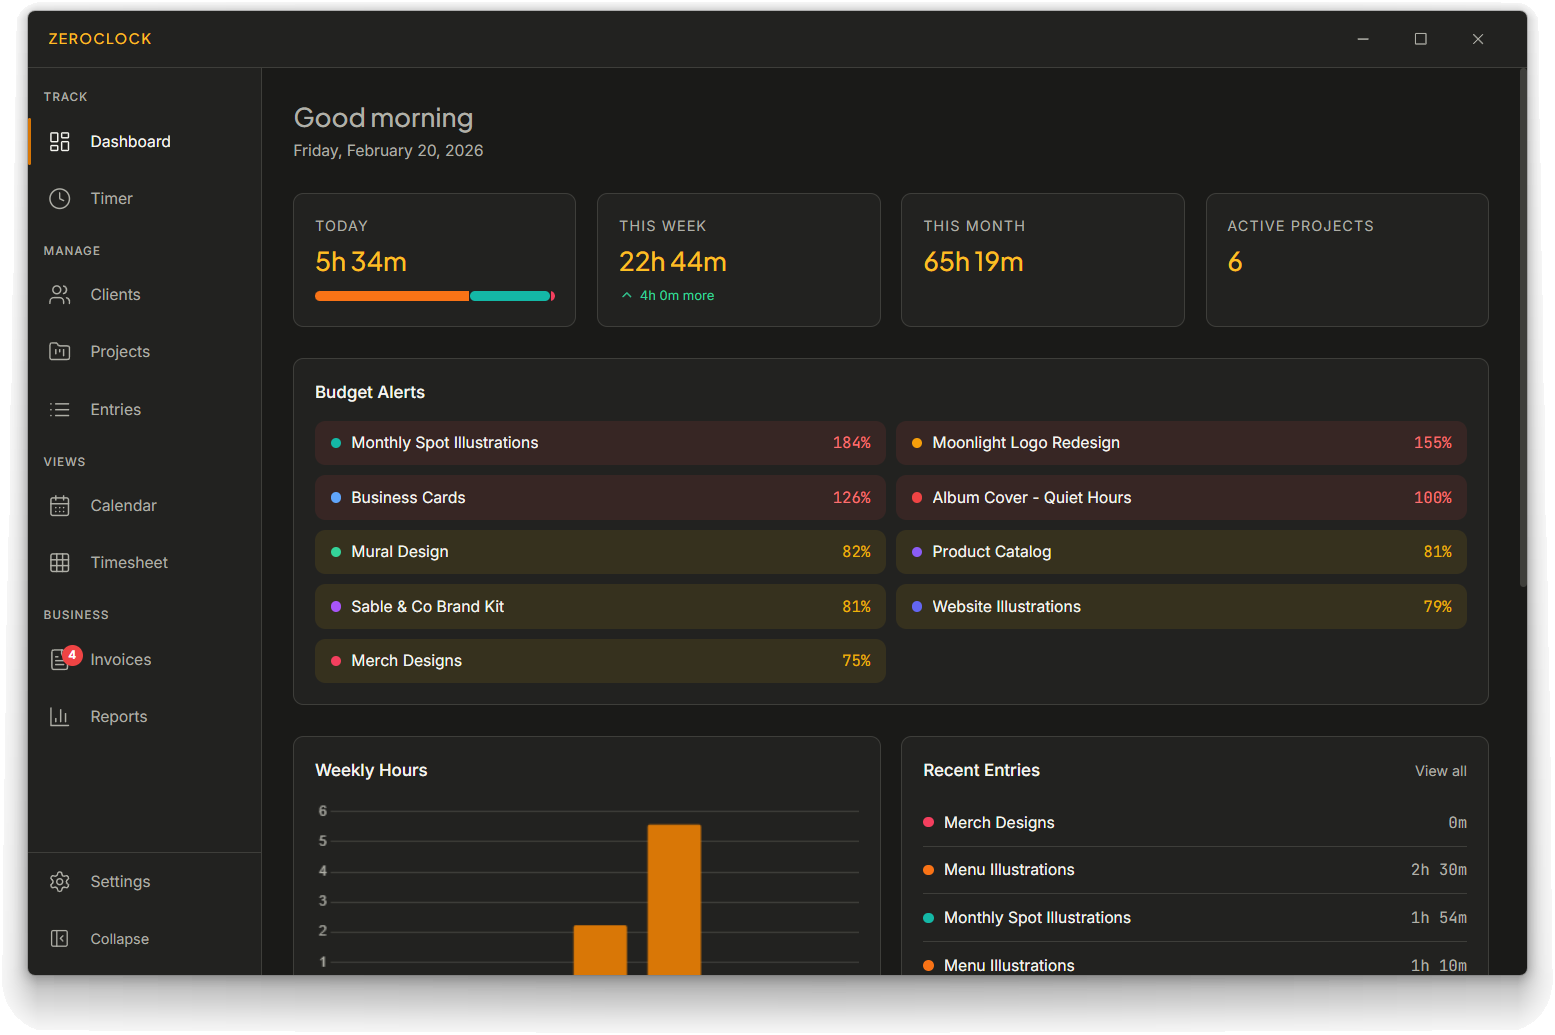
Task: Open the Invoices icon with the 4 badge
Action: pyautogui.click(x=59, y=659)
